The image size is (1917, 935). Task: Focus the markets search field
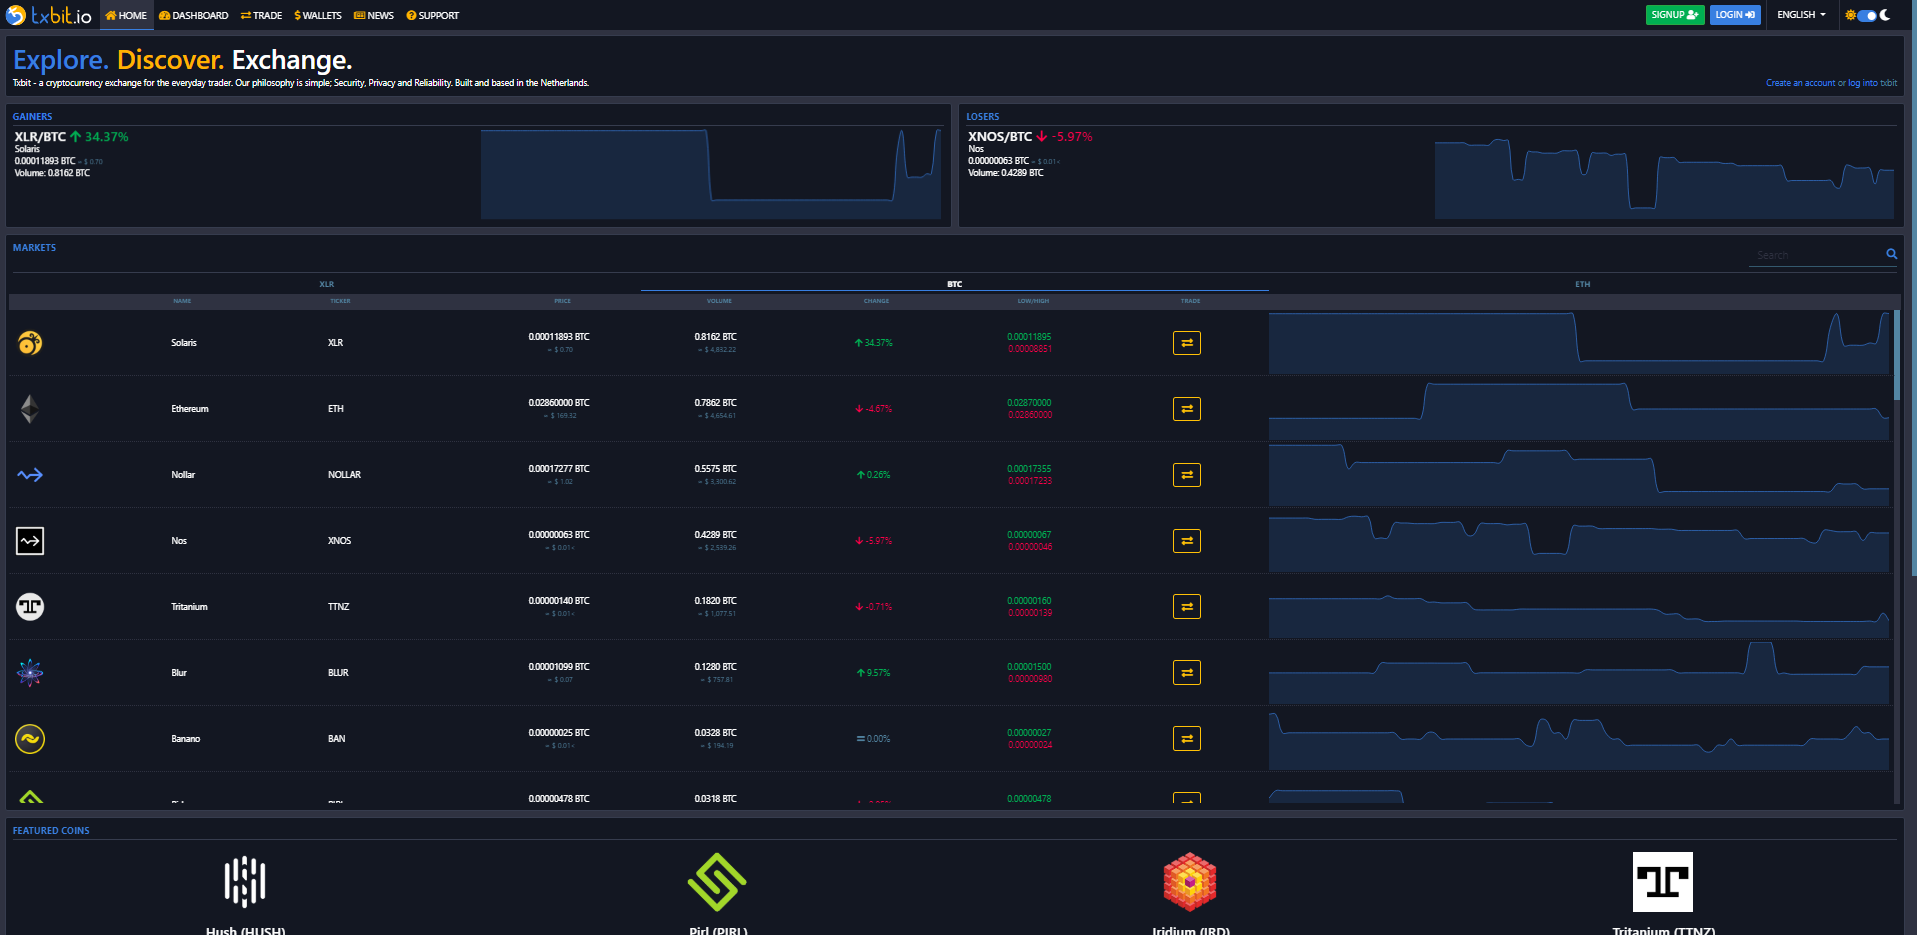1818,255
